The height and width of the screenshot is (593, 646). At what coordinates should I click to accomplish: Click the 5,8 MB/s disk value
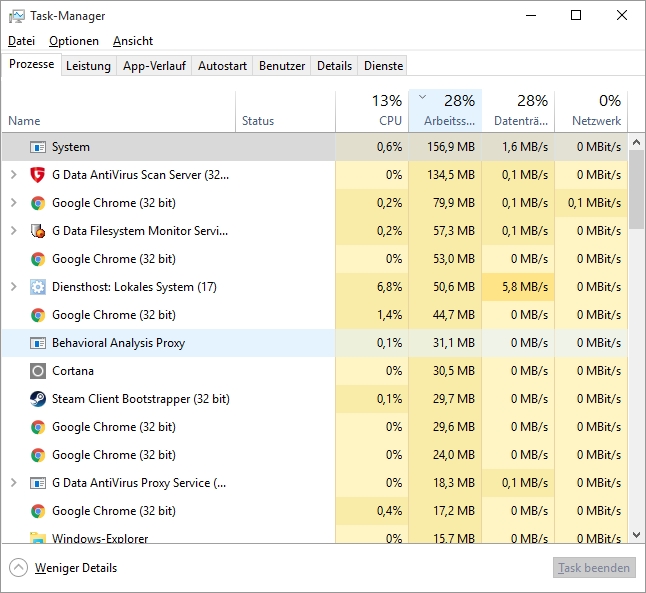coord(525,287)
